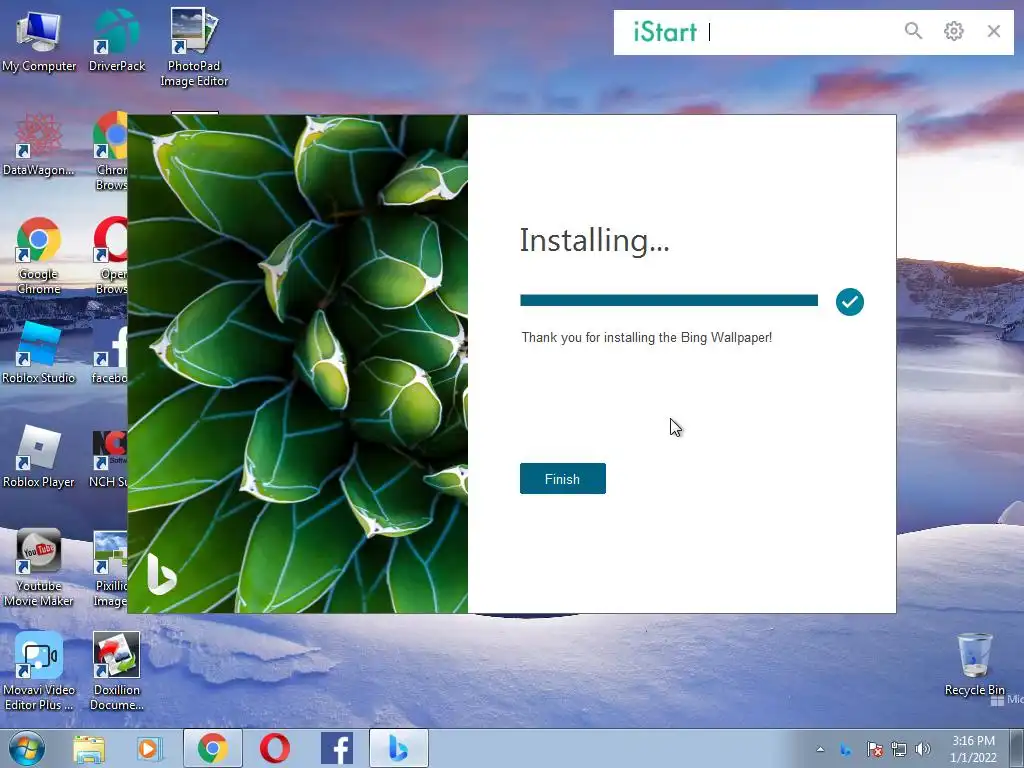This screenshot has height=768, width=1024.
Task: Select Movavi Video Editor Plus icon
Action: coord(39,672)
